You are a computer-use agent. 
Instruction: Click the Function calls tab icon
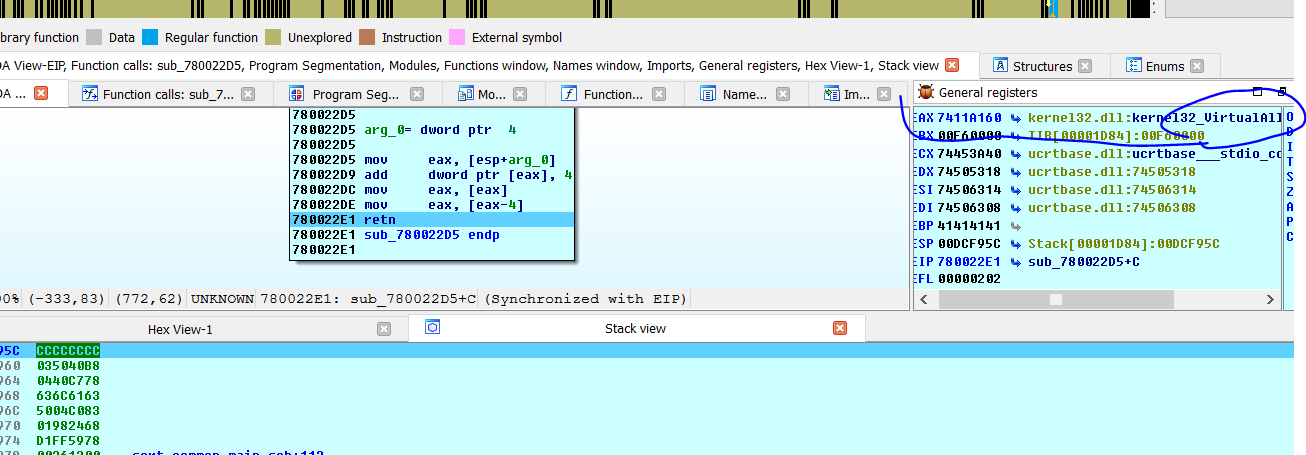90,94
